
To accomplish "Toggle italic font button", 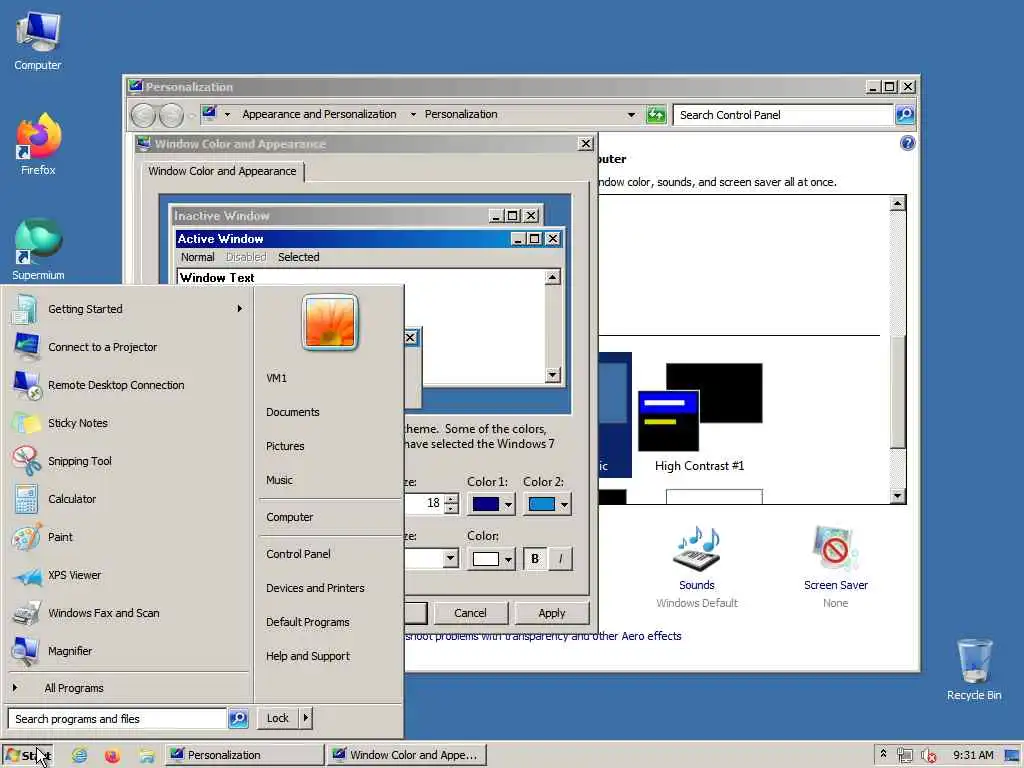I will point(560,559).
